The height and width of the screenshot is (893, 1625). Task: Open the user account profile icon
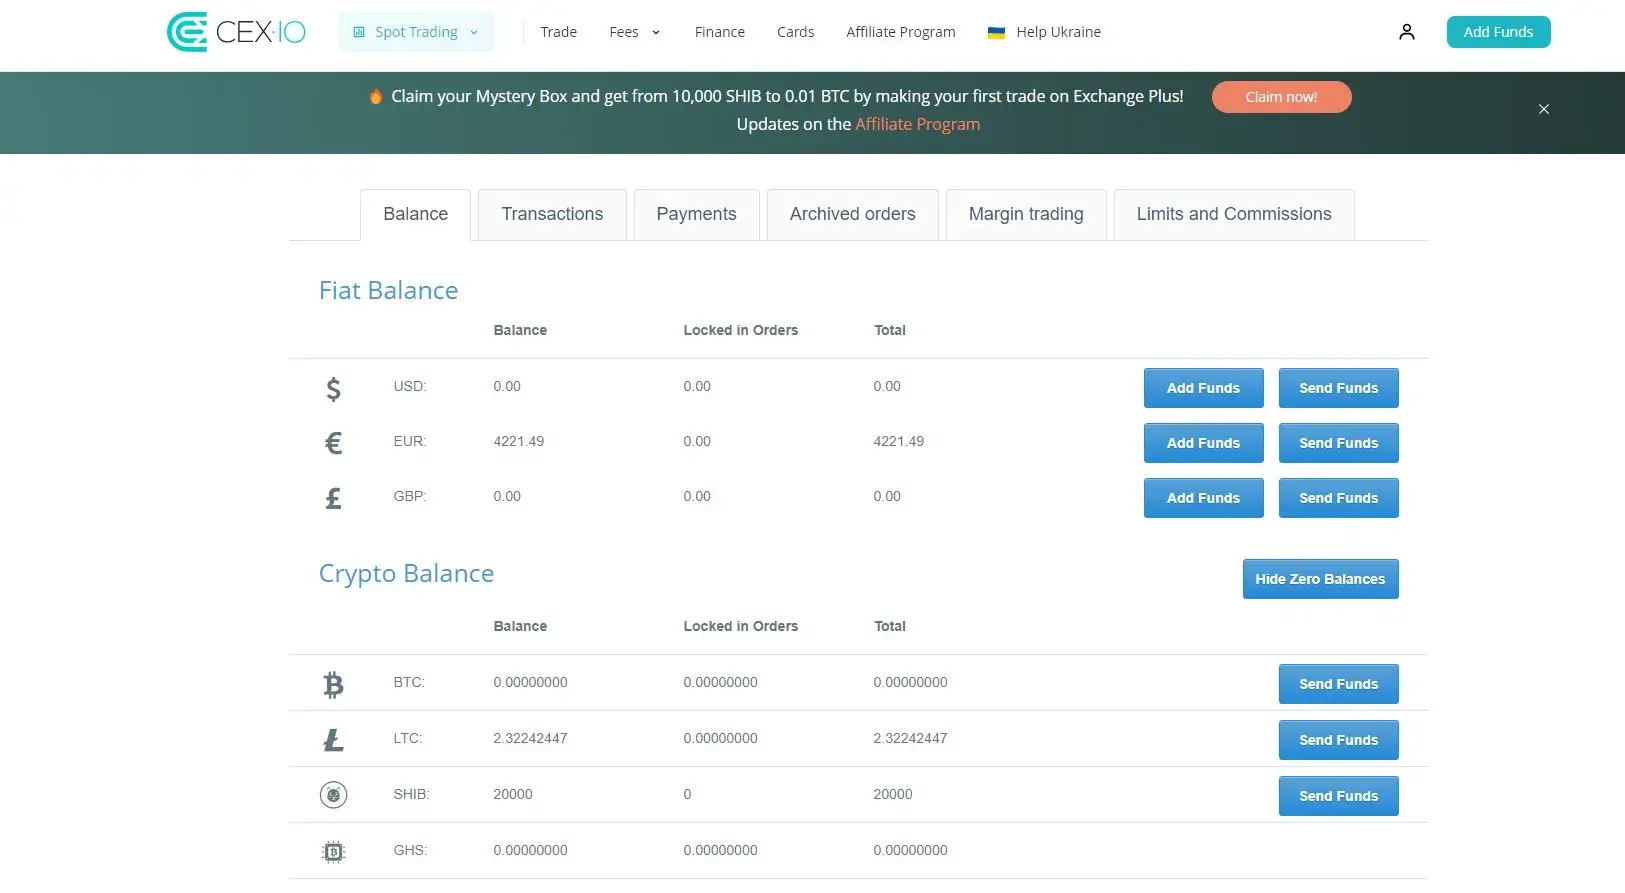[x=1406, y=32]
